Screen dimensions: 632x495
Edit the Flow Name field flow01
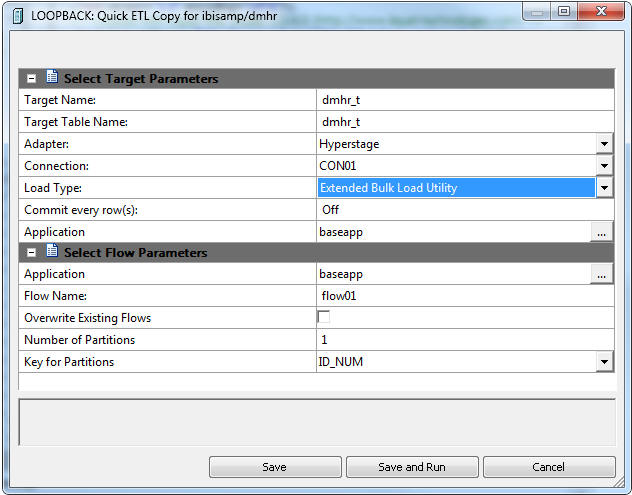tap(466, 296)
